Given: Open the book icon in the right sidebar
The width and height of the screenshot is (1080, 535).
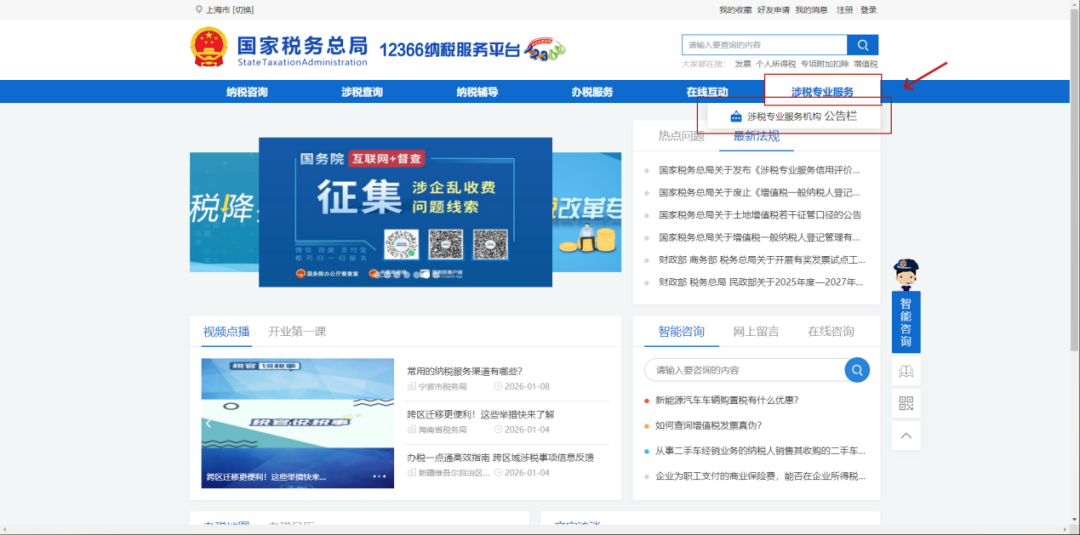Looking at the screenshot, I should tap(906, 371).
